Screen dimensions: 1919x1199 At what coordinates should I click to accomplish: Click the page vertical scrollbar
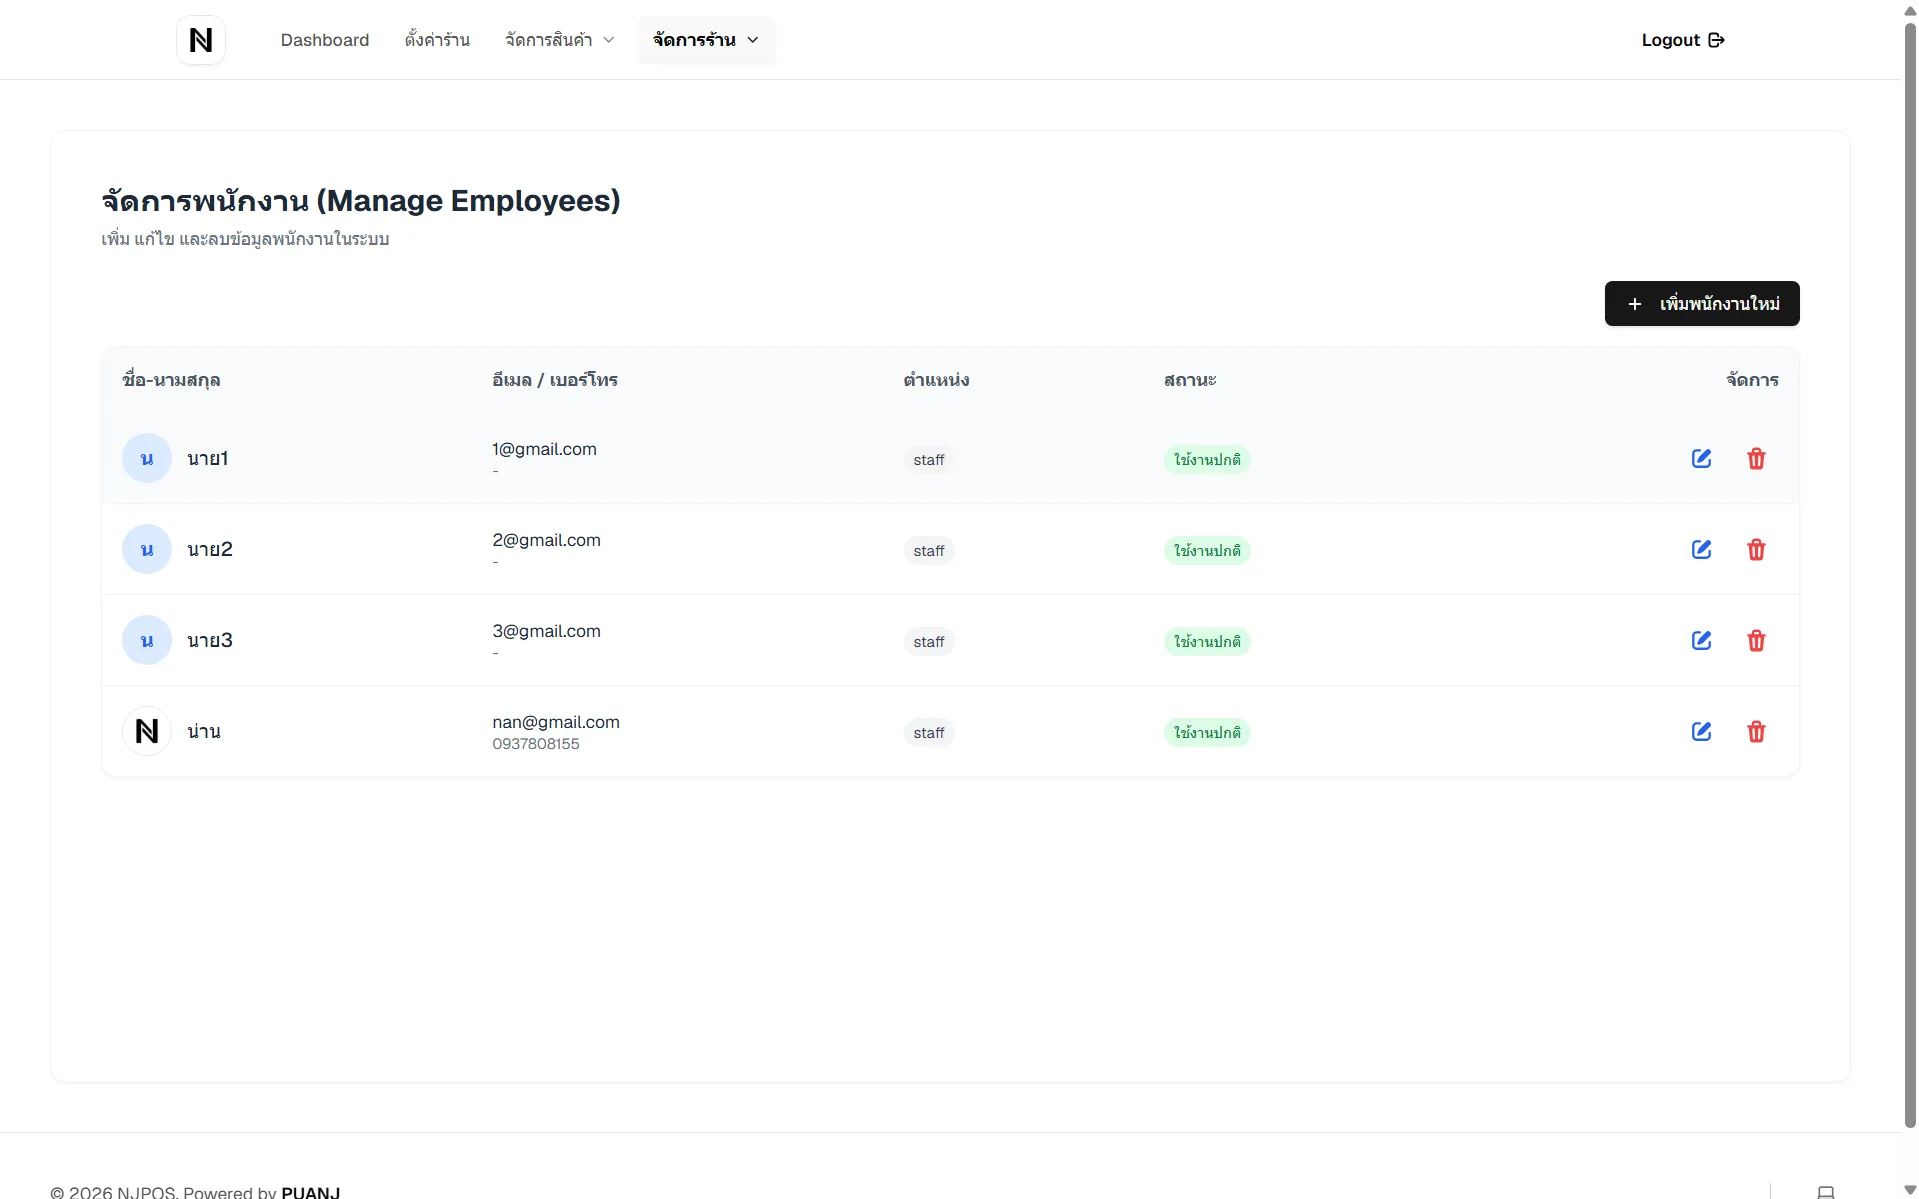click(x=1910, y=575)
